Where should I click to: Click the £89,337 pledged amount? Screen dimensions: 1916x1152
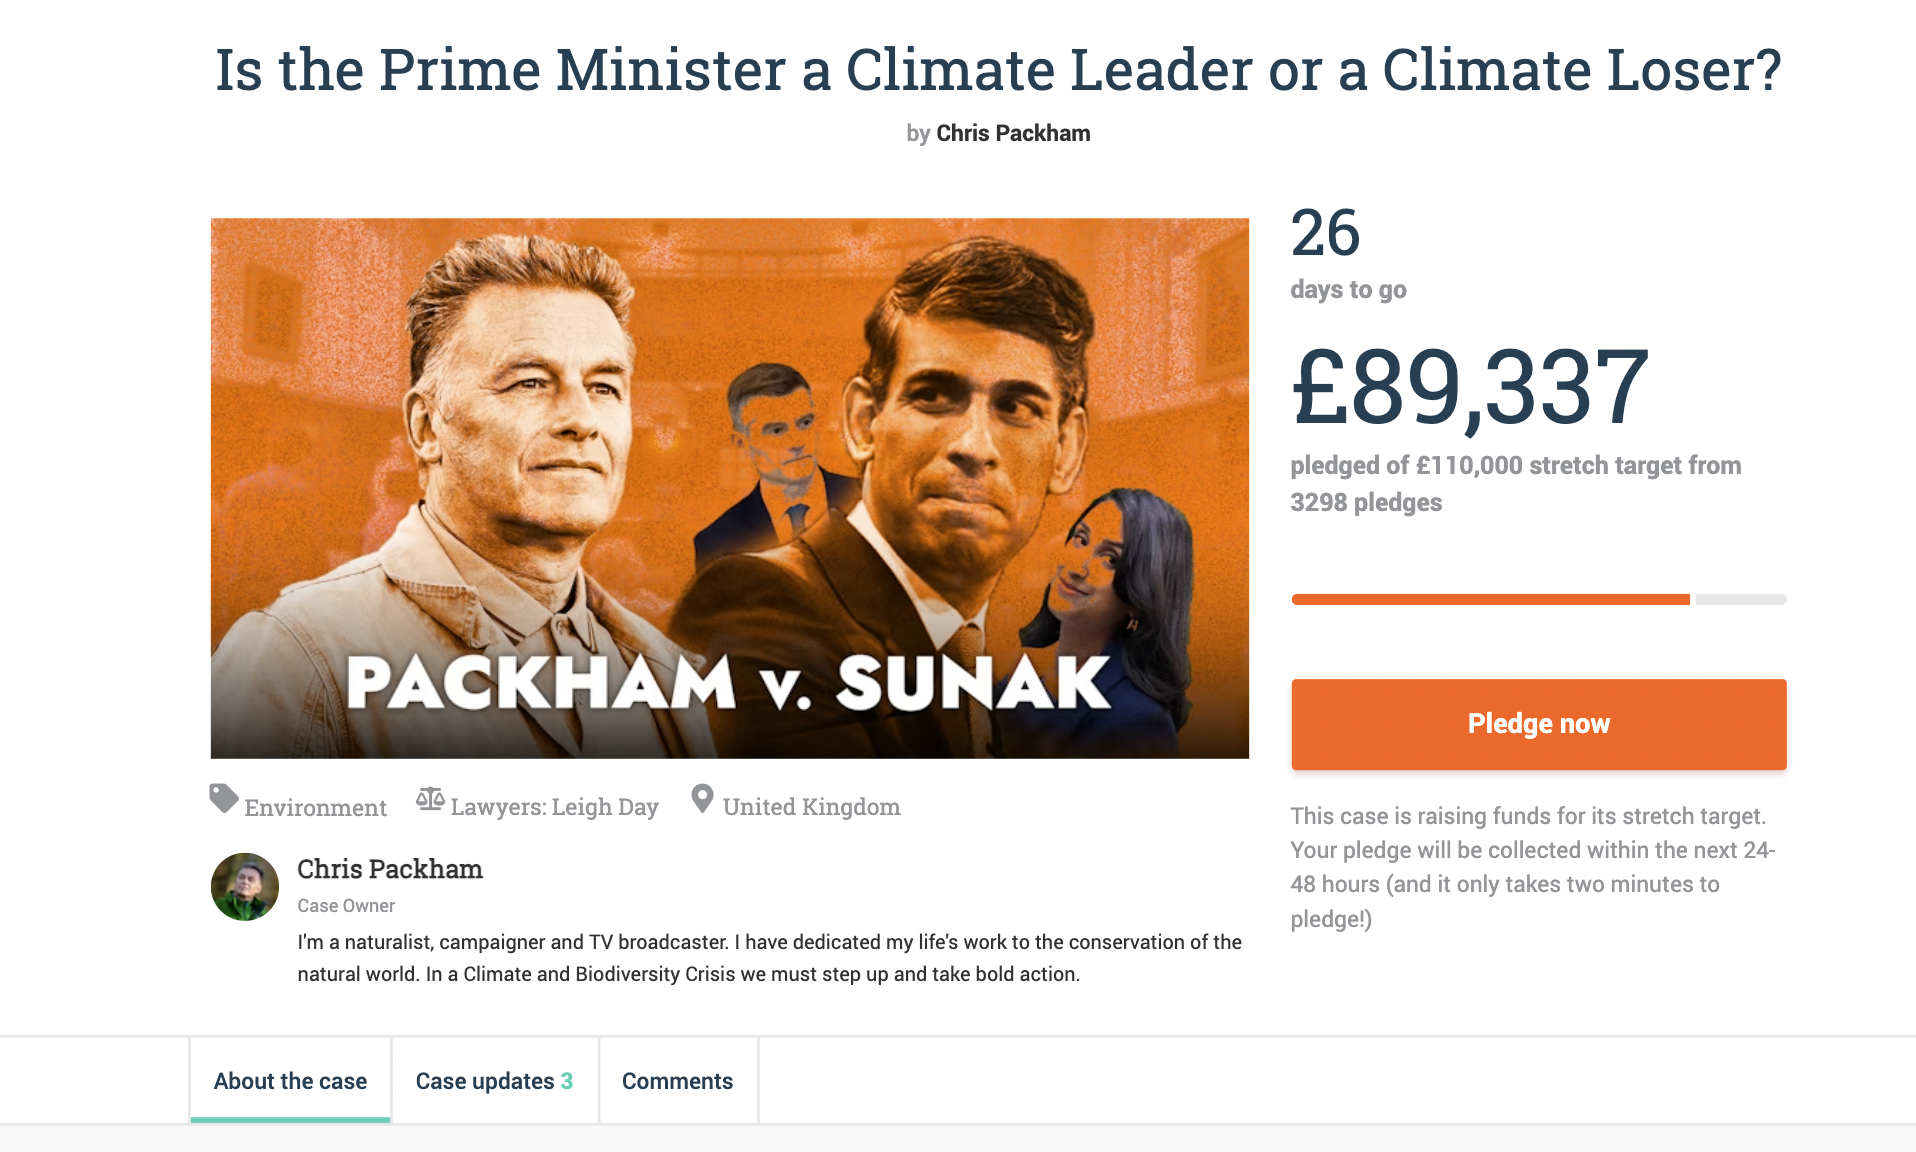(x=1469, y=388)
